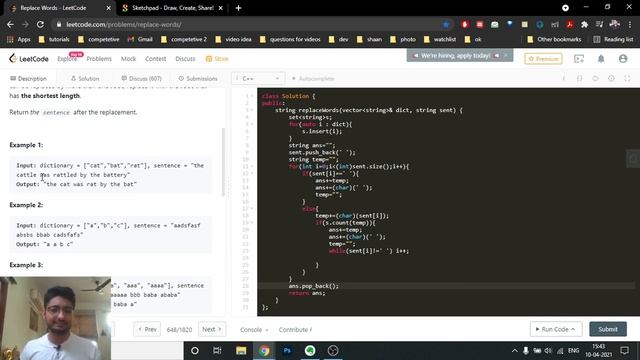Image resolution: width=640 pixels, height=360 pixels.
Task: Click the braces format code icon
Action: [x=580, y=78]
